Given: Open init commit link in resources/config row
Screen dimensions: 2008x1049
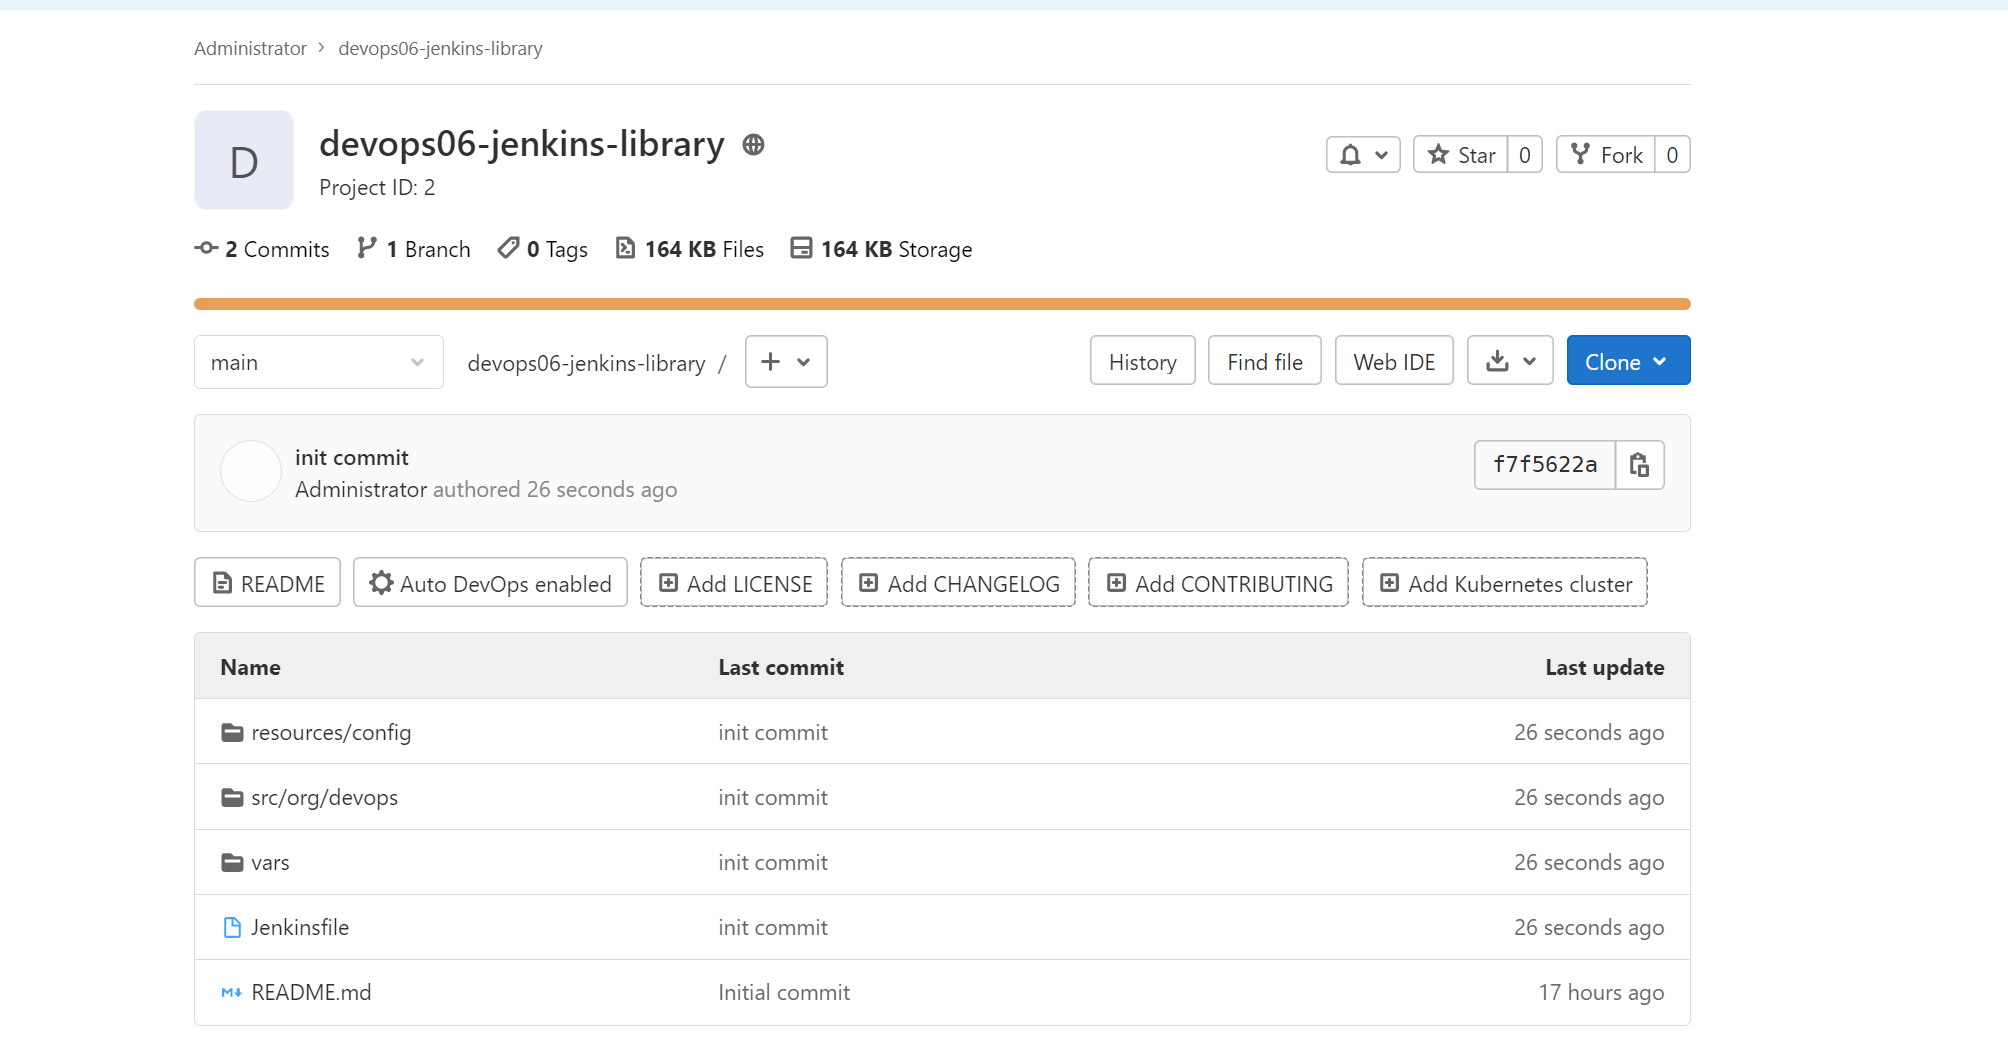Looking at the screenshot, I should 773,732.
